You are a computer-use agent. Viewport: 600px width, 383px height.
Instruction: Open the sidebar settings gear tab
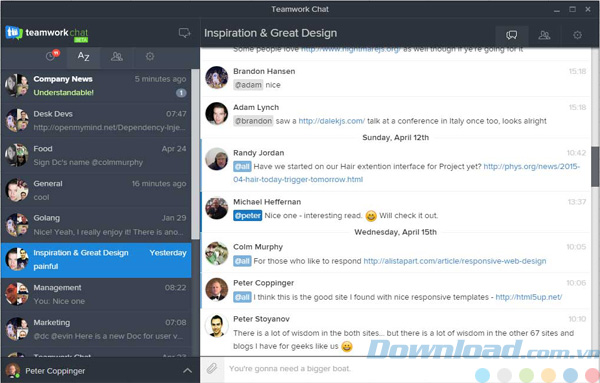coord(150,57)
